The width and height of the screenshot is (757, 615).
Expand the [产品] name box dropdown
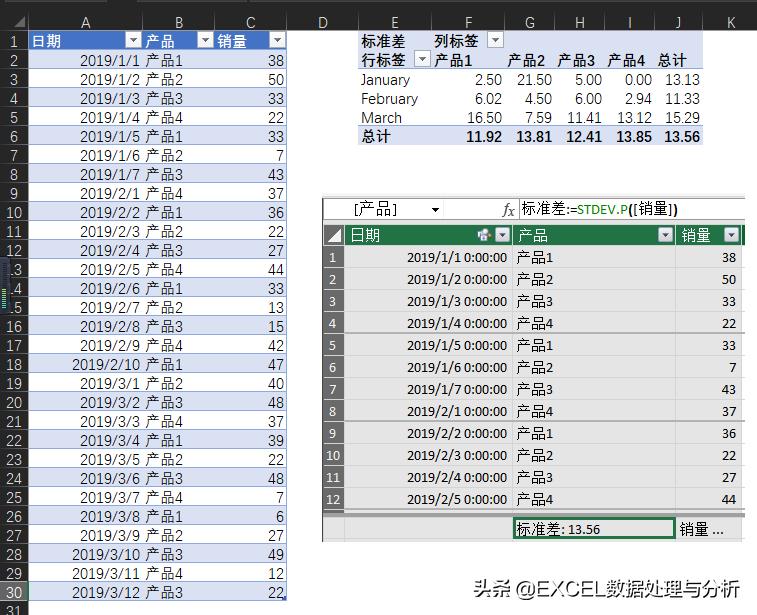(435, 210)
